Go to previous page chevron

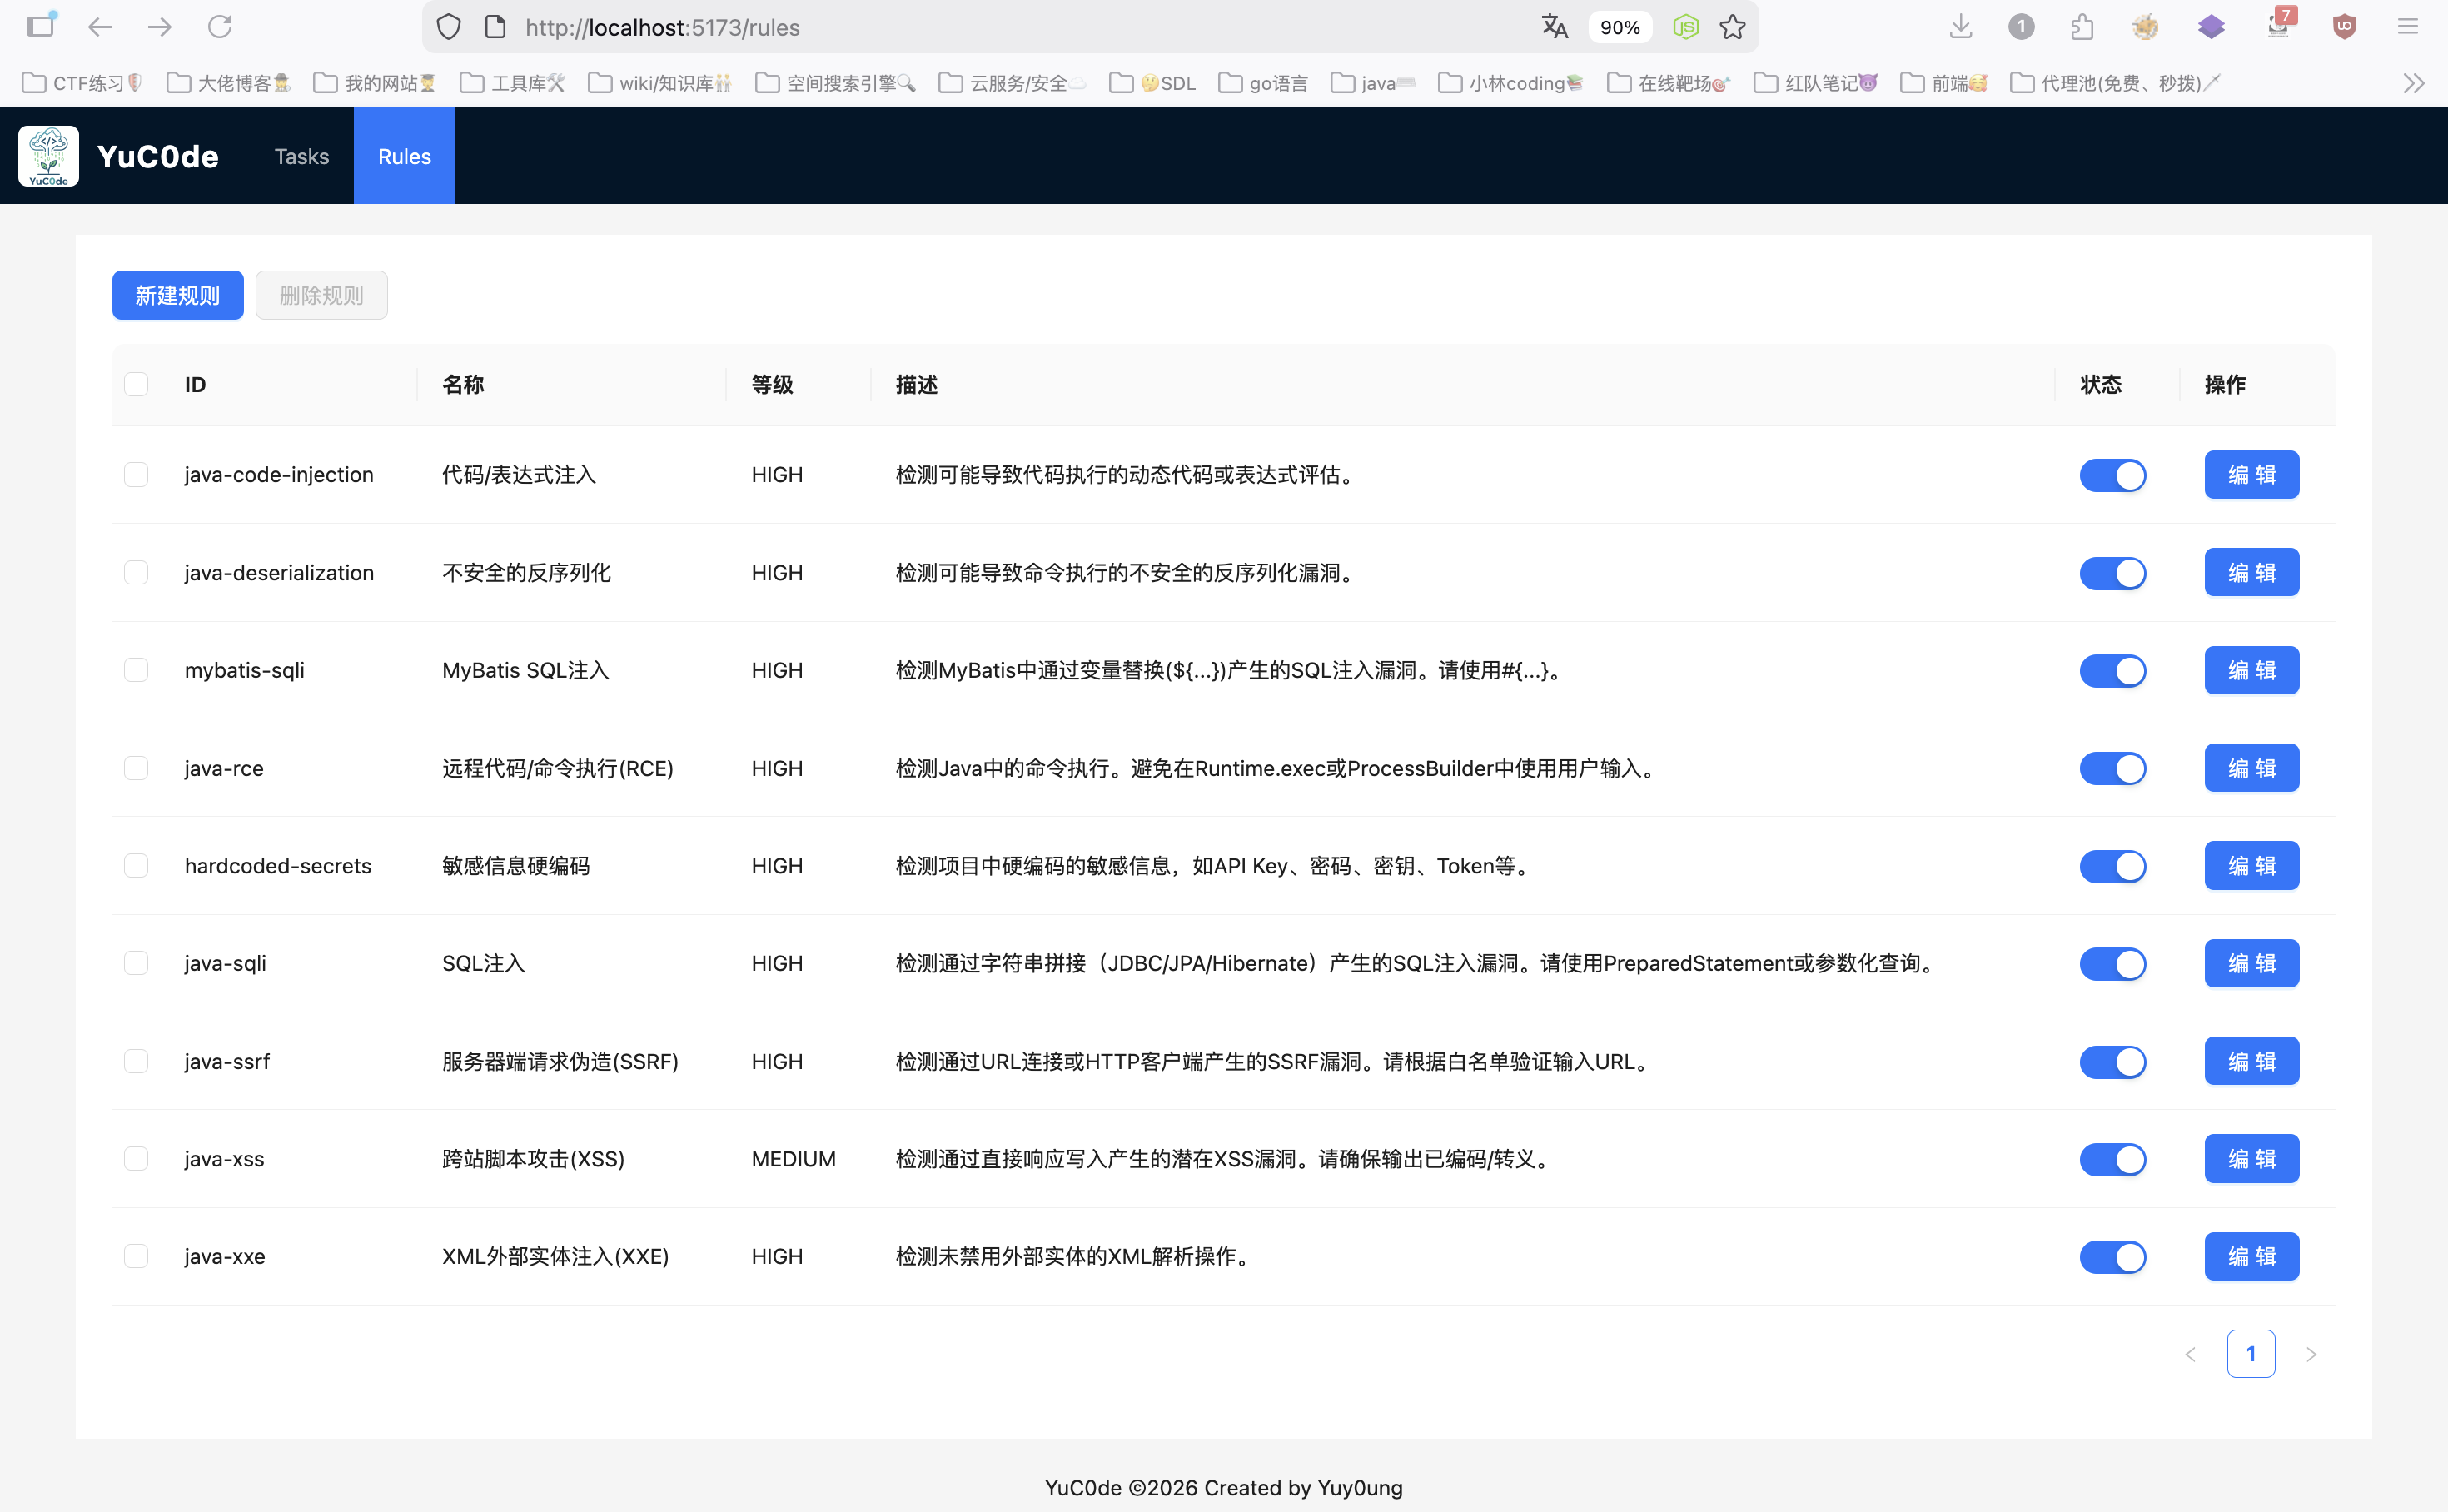2190,1354
